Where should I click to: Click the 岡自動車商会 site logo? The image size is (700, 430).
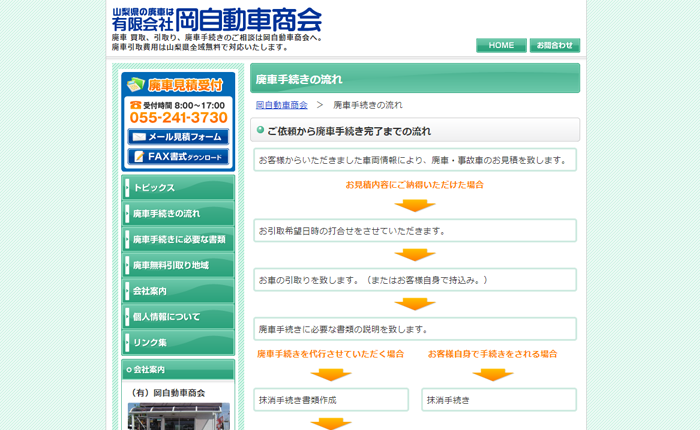(217, 20)
